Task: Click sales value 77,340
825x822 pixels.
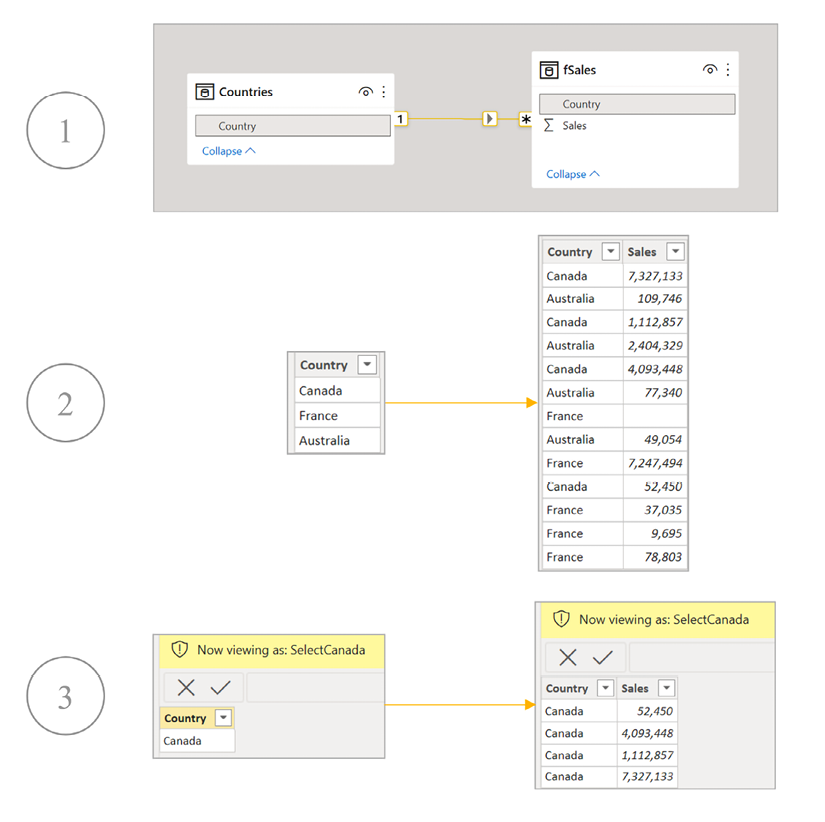Action: (663, 392)
